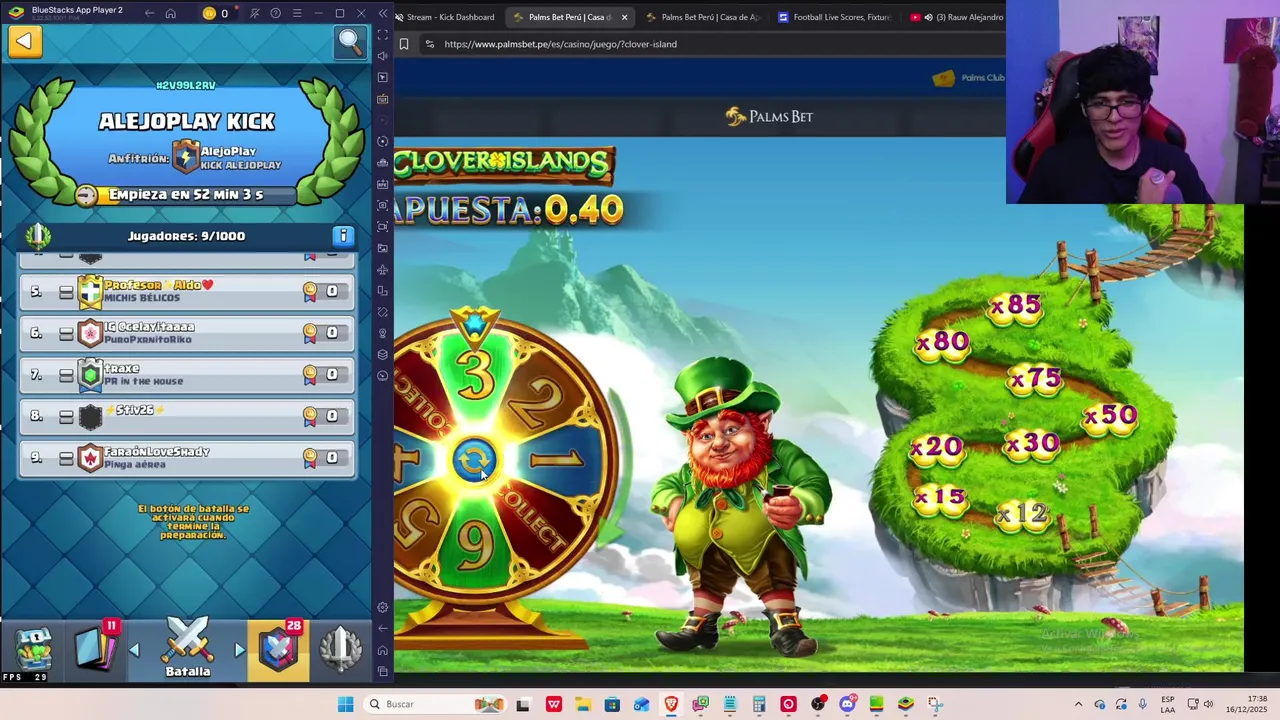Open the tournaments laurel sword tab
This screenshot has width=1280, height=720.
[x=340, y=648]
